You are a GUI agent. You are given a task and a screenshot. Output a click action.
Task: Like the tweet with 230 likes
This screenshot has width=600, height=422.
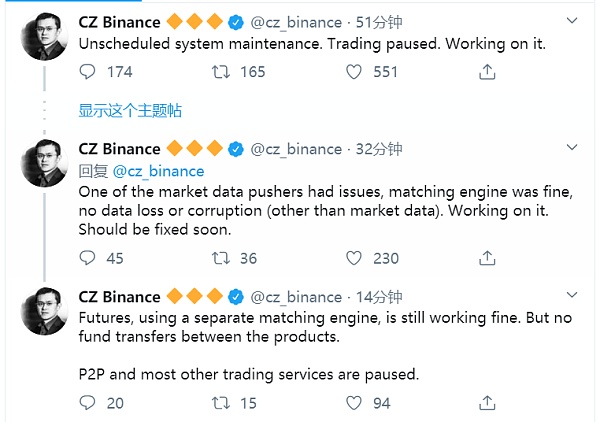tap(353, 258)
